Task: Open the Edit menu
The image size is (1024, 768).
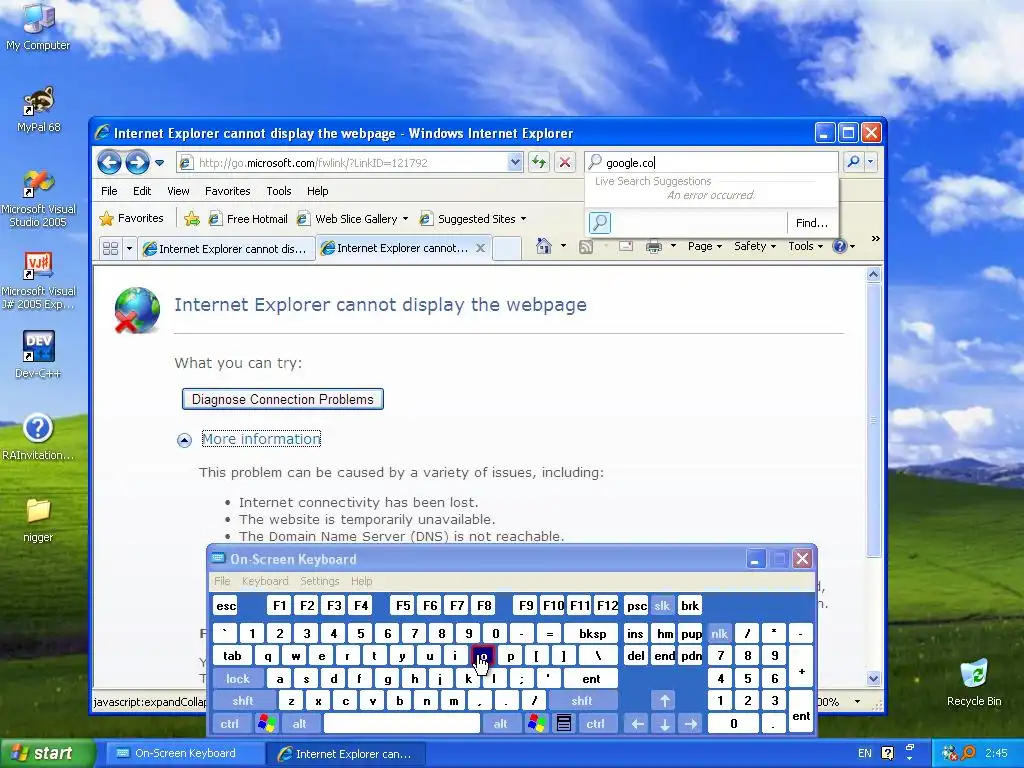Action: click(x=142, y=191)
